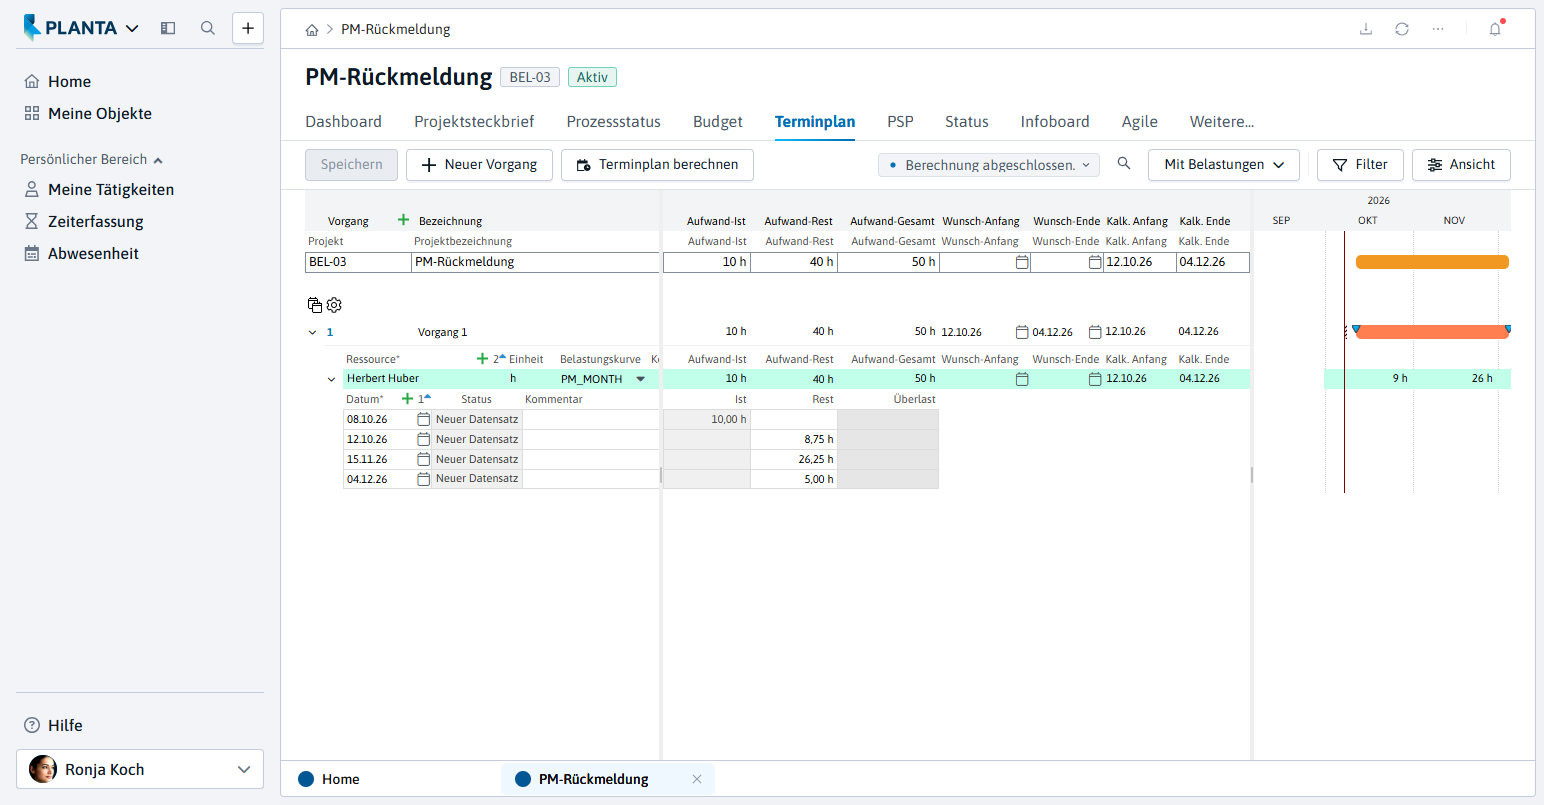
Task: Open calendar for Vorgang 1 Wunsch-Ende 04.12.26
Action: (1095, 332)
